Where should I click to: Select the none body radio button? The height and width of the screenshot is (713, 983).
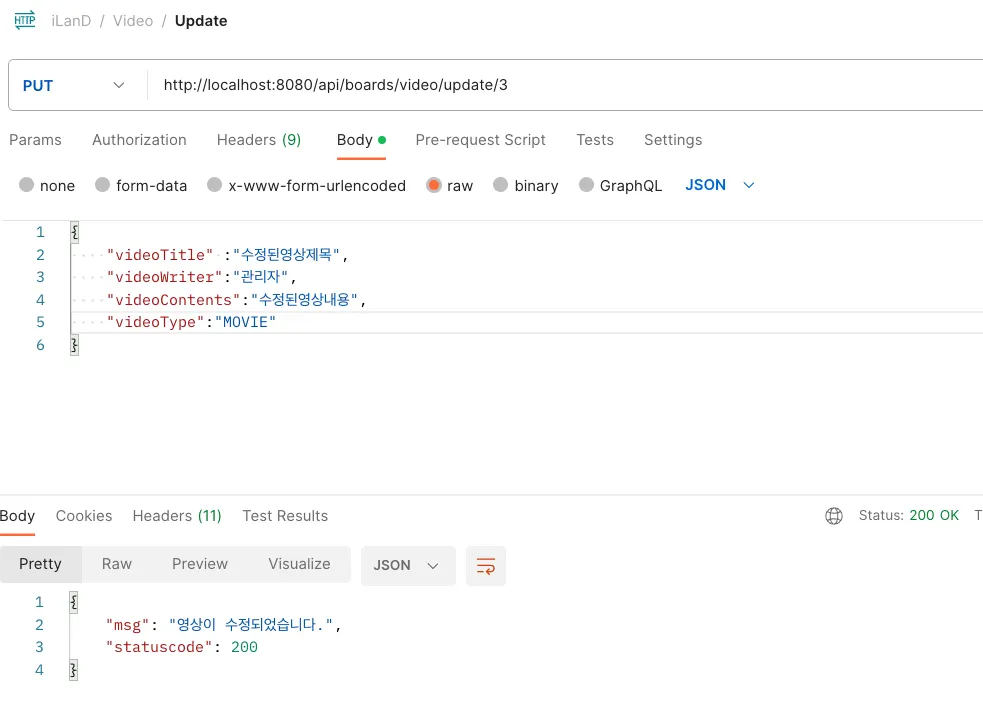27,185
